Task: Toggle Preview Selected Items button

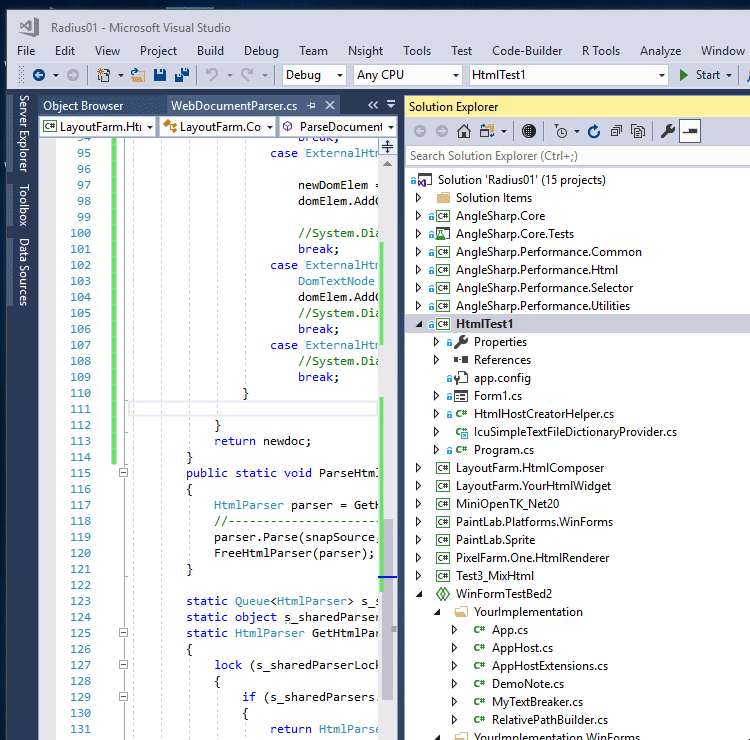Action: pos(690,131)
